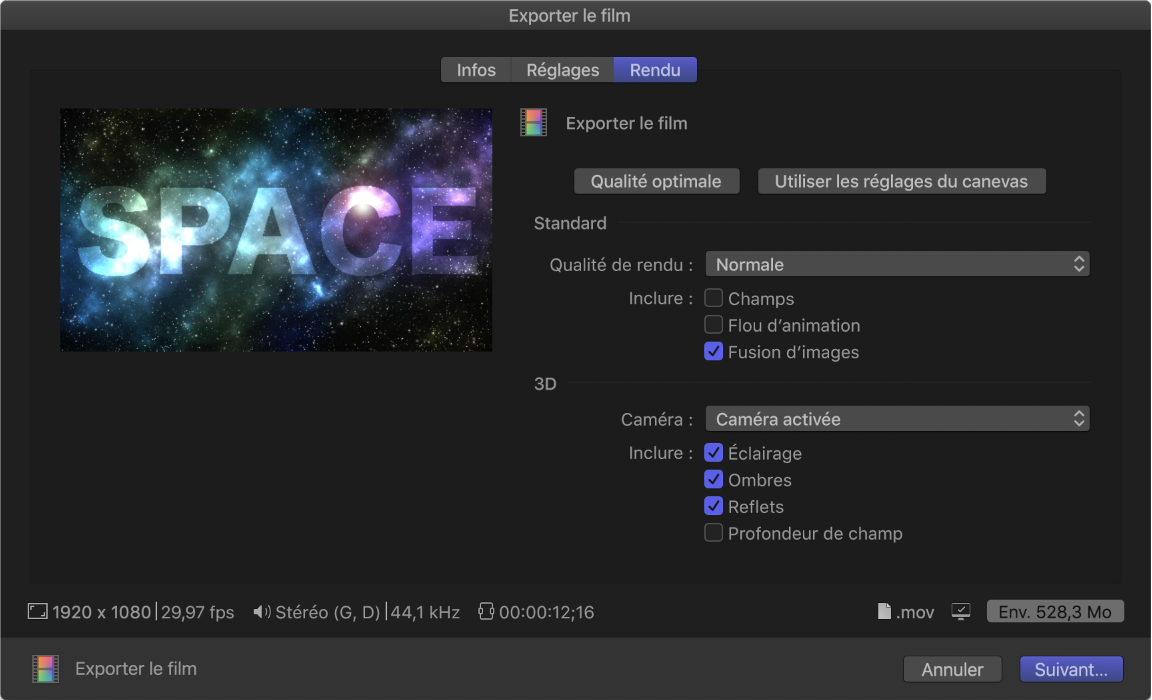Enable the Champs checkbox

click(714, 298)
